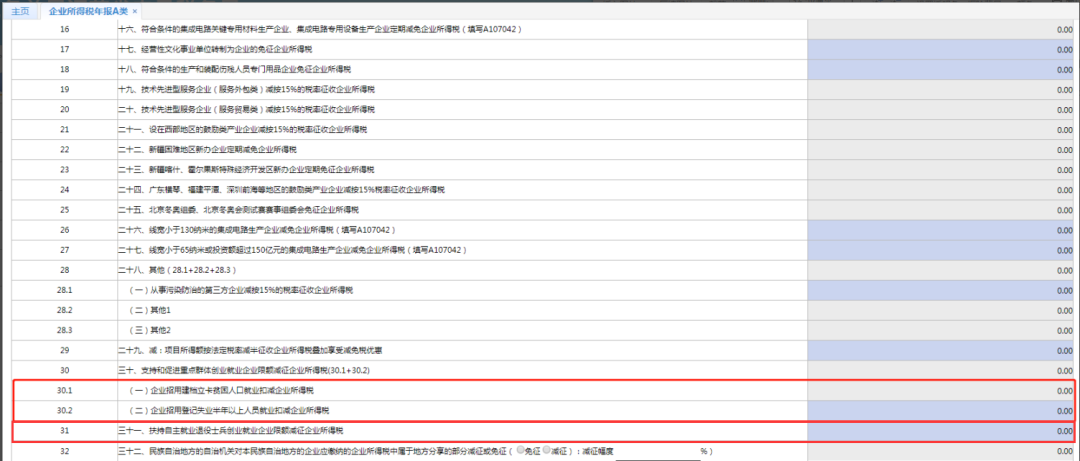Image resolution: width=1080 pixels, height=461 pixels.
Task: Switch to the 主页 tab
Action: click(20, 11)
